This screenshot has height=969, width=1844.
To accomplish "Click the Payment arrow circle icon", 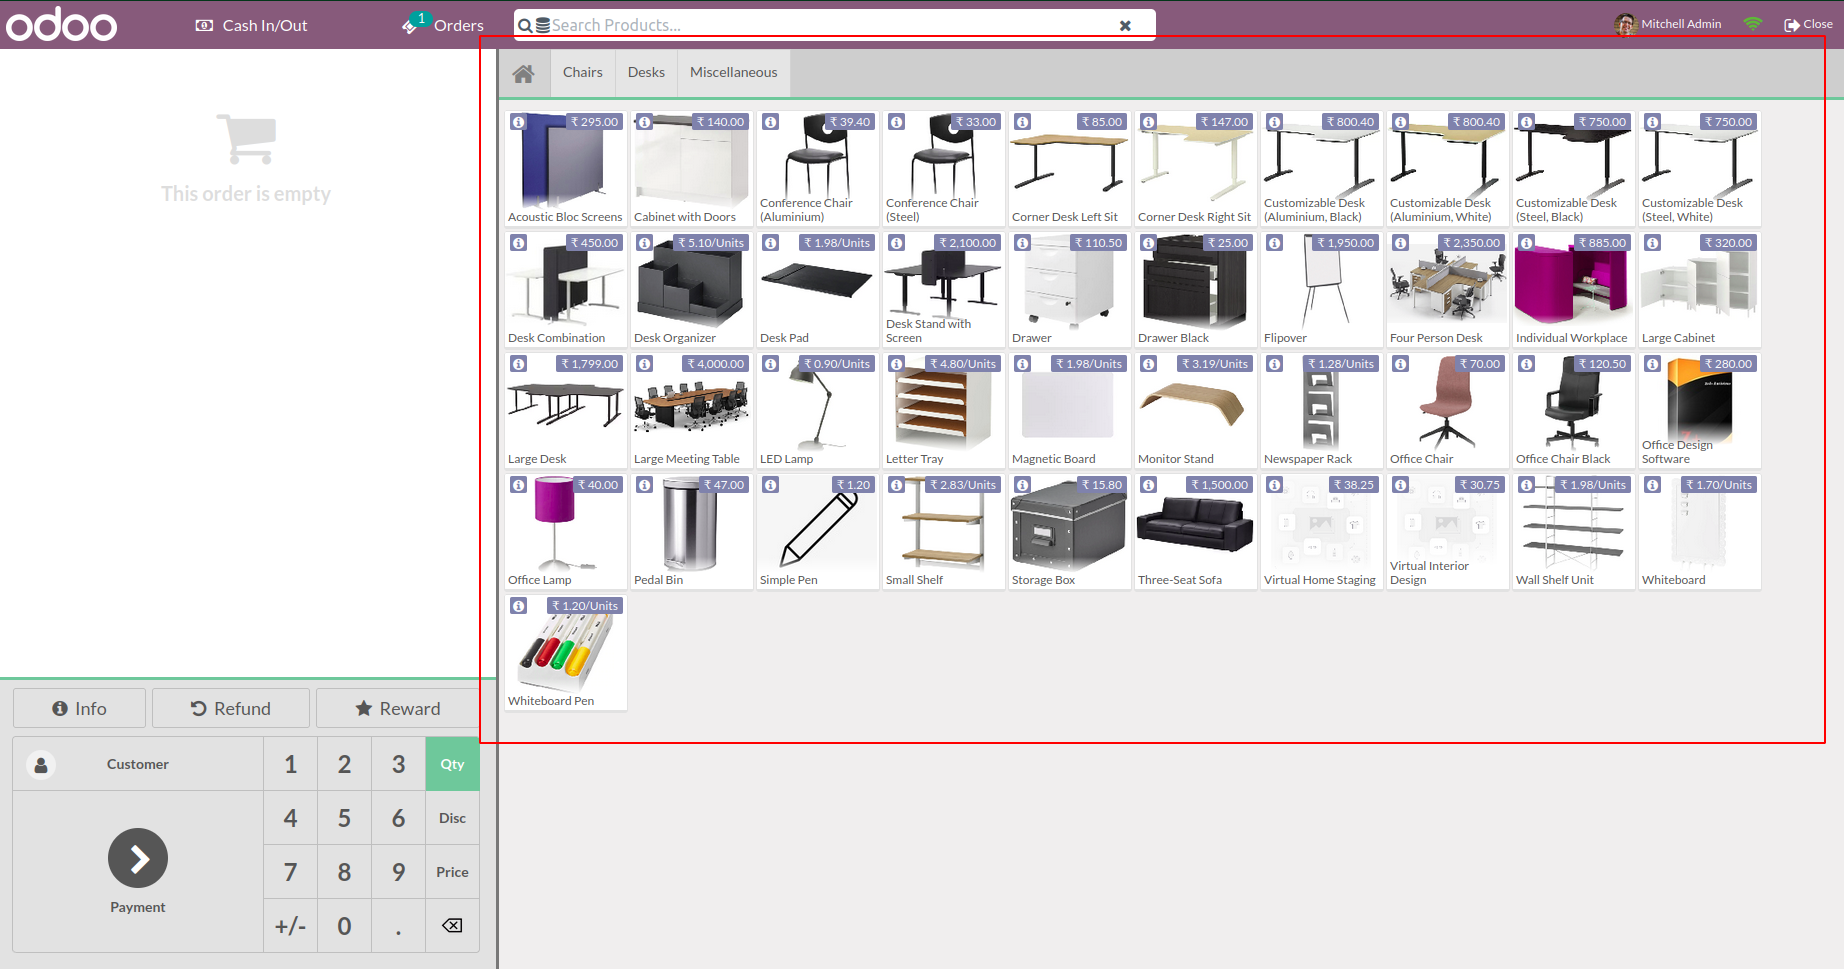I will (x=138, y=858).
